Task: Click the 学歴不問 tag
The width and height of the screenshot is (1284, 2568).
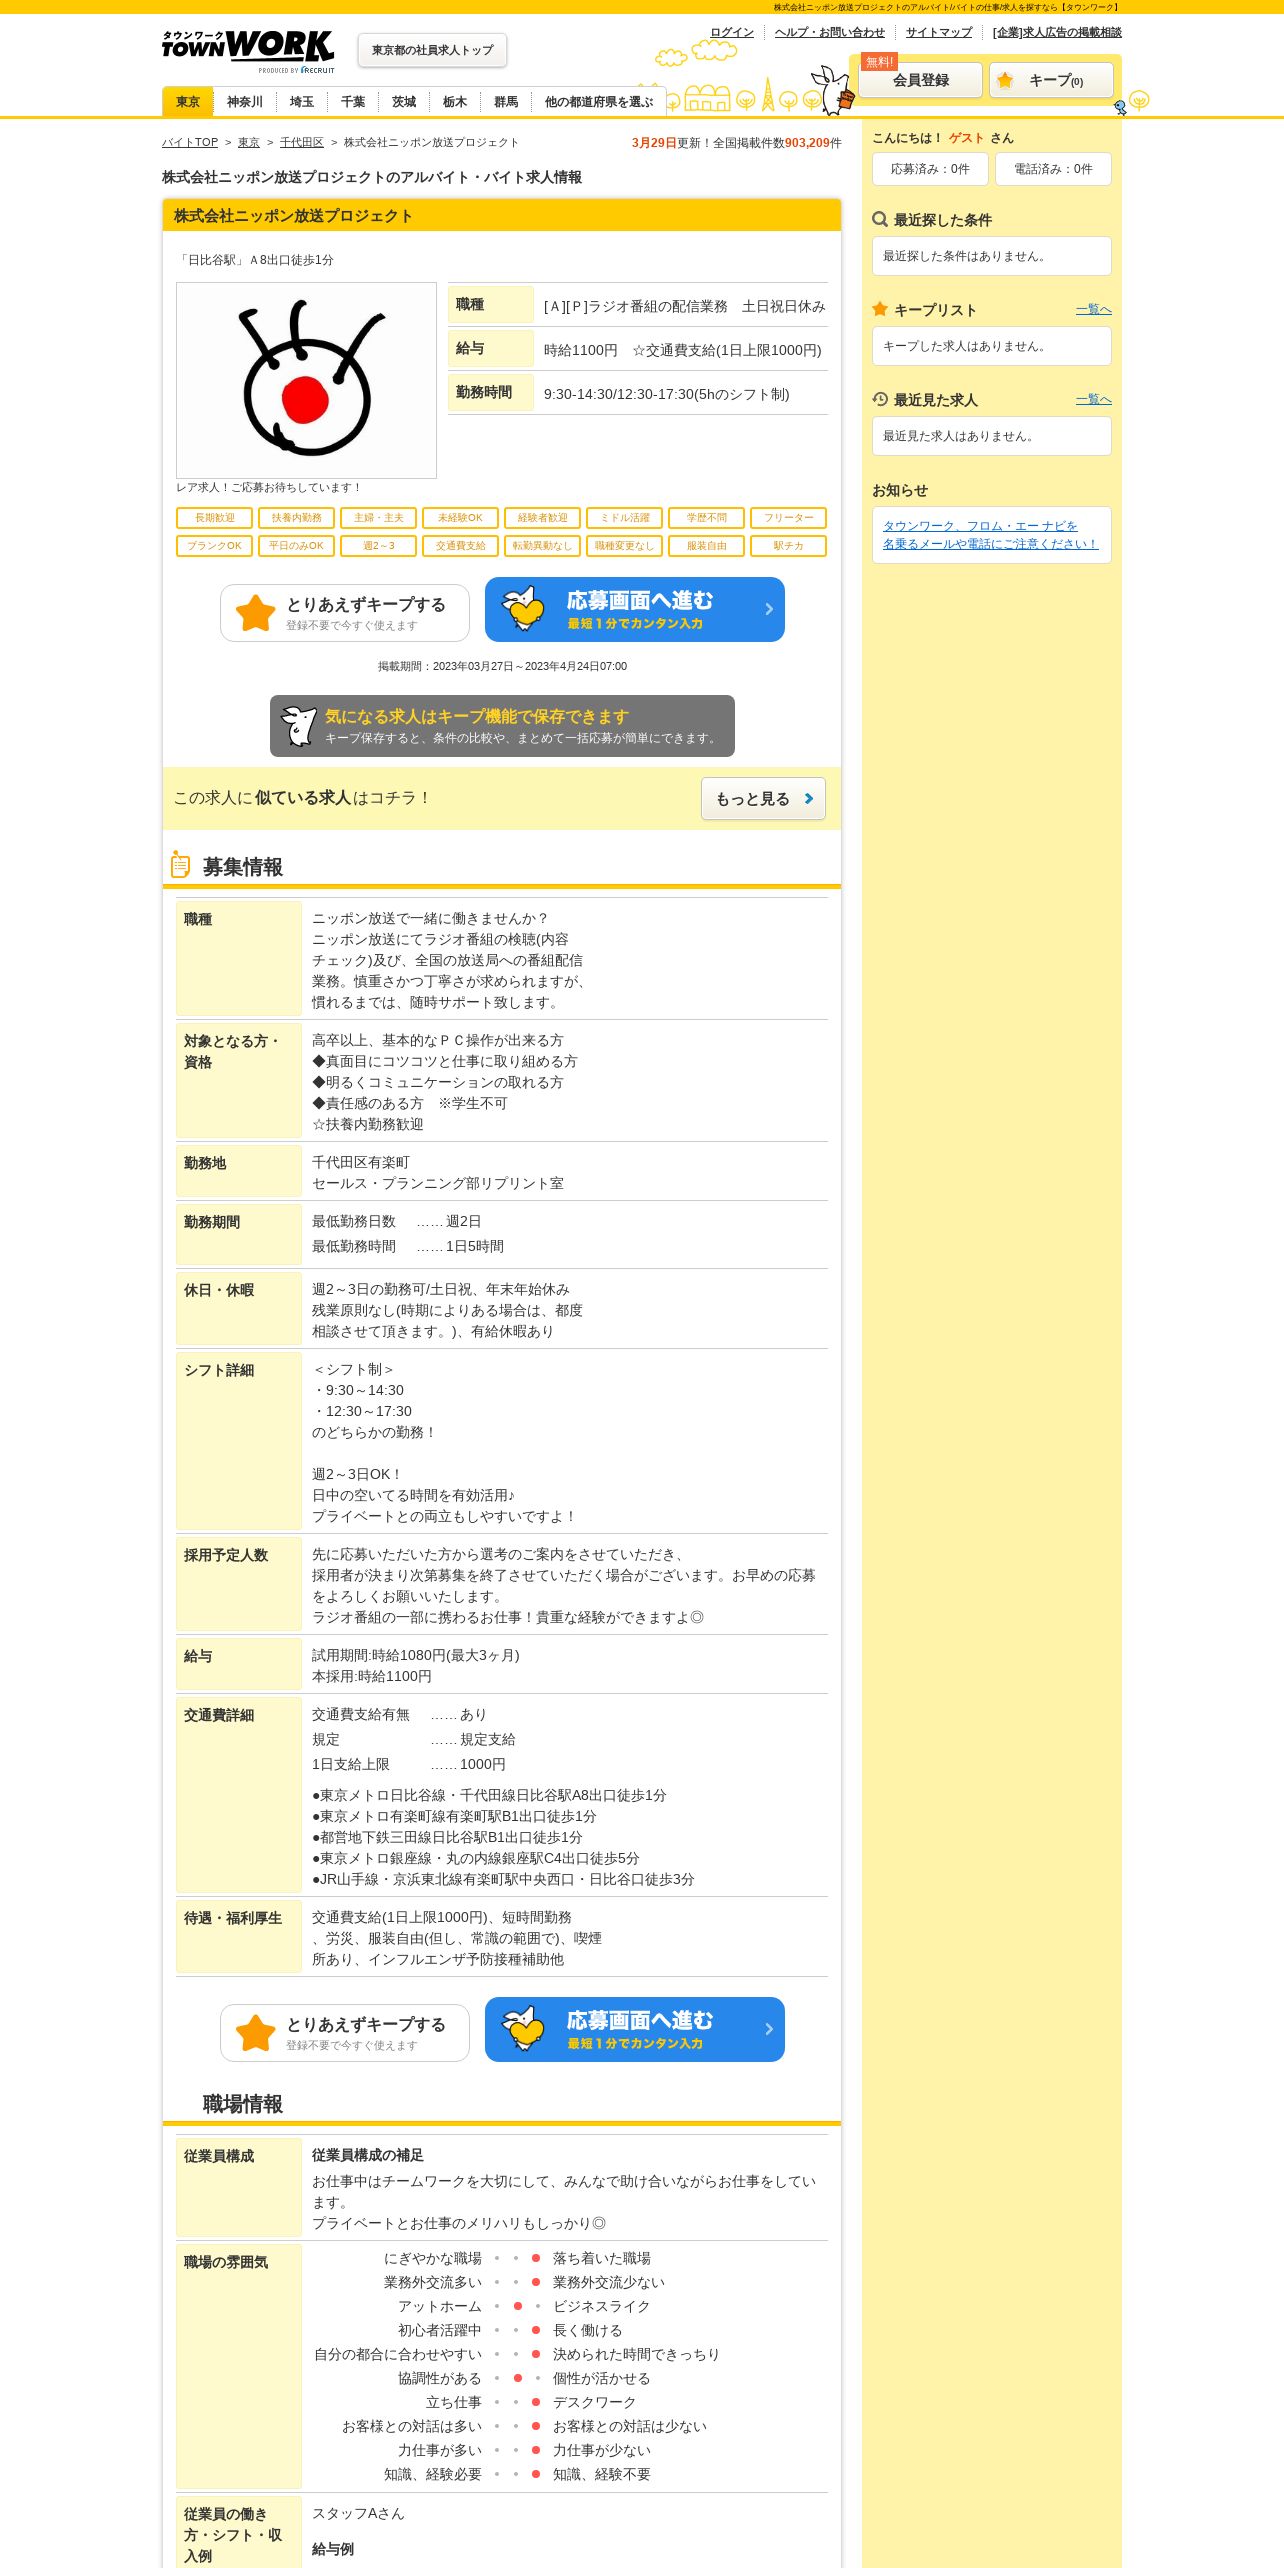Action: pyautogui.click(x=706, y=518)
